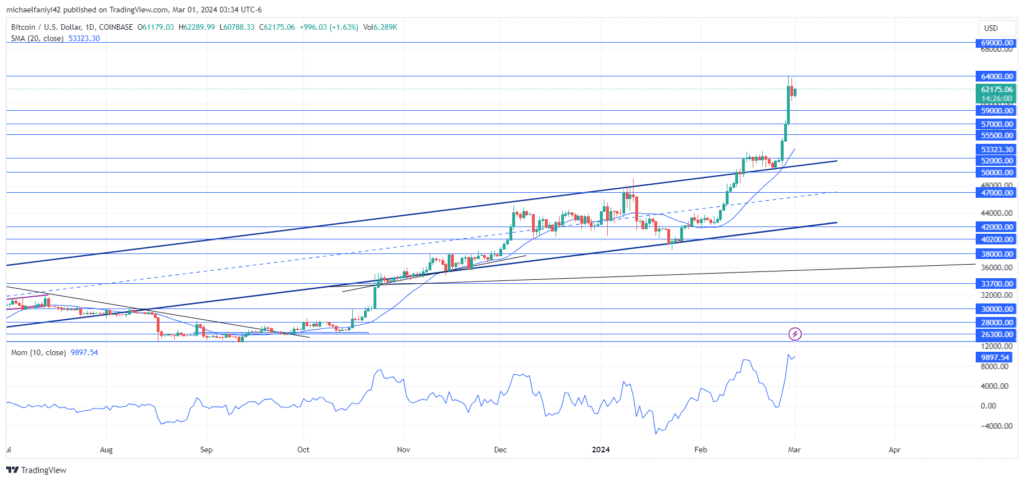
Task: Select the 47000.00 price level label
Action: click(997, 193)
